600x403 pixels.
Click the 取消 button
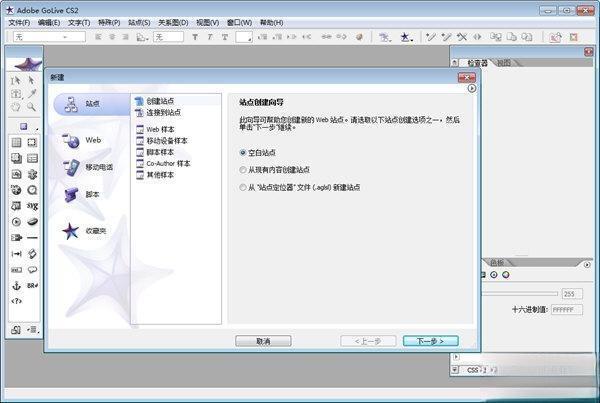263,341
